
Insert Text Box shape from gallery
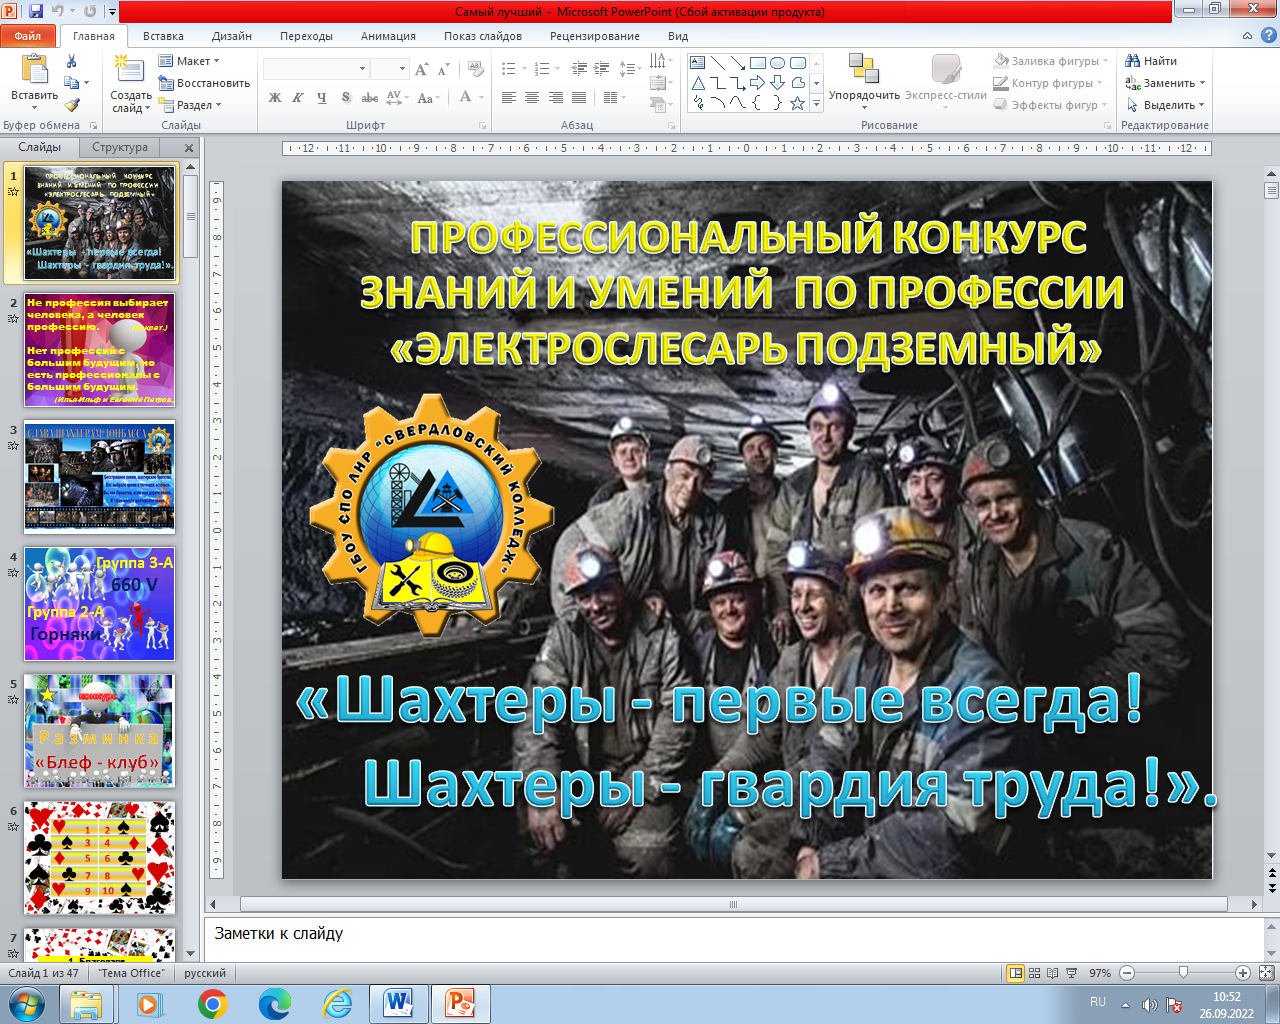pos(698,63)
